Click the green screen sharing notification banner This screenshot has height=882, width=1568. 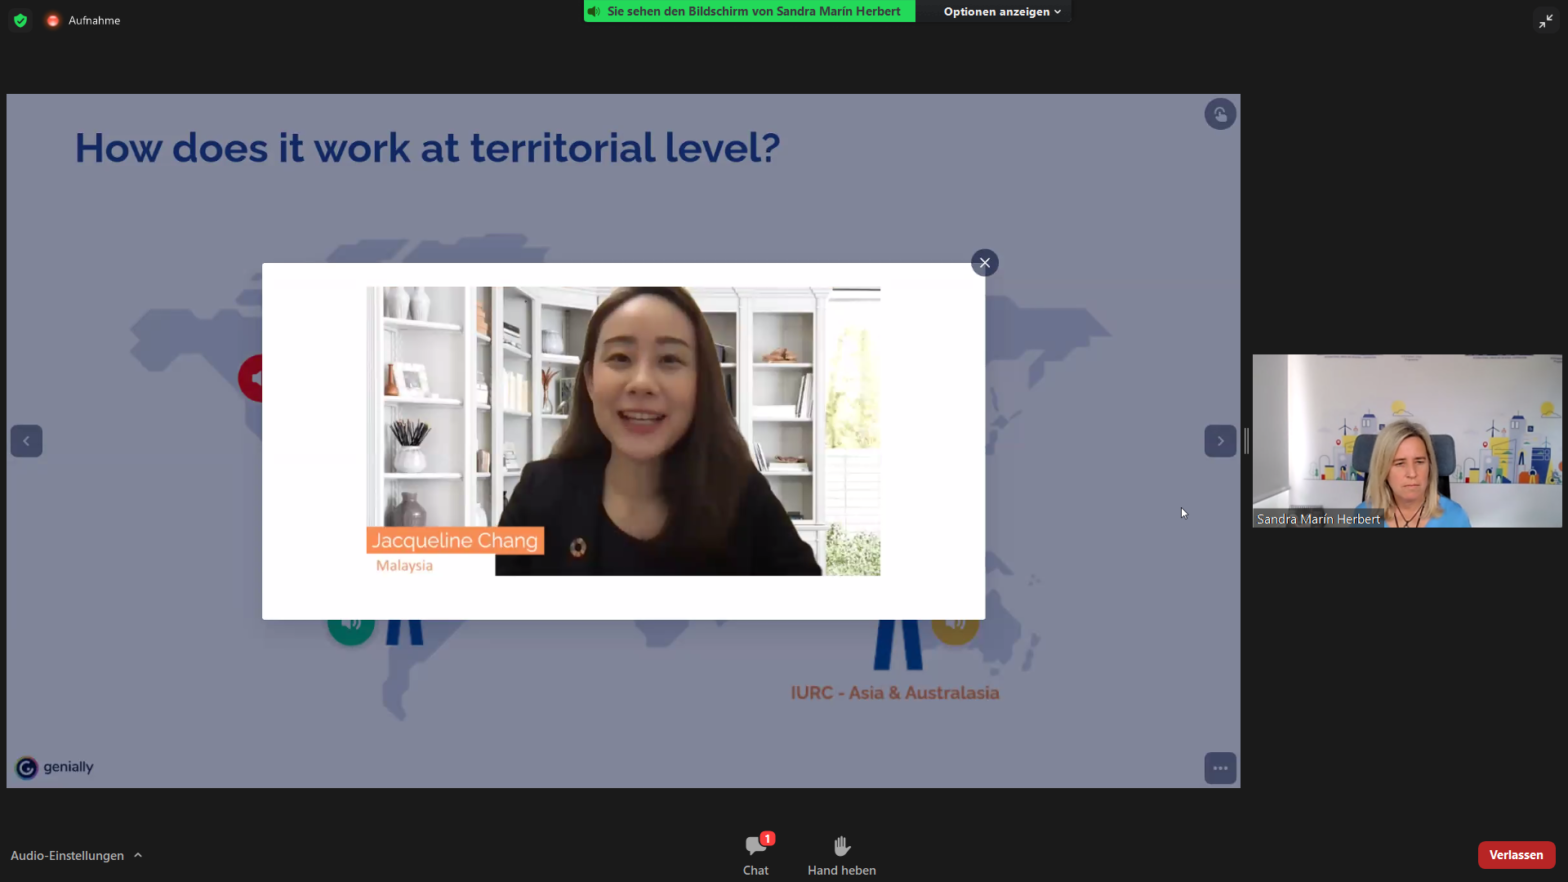pos(749,12)
